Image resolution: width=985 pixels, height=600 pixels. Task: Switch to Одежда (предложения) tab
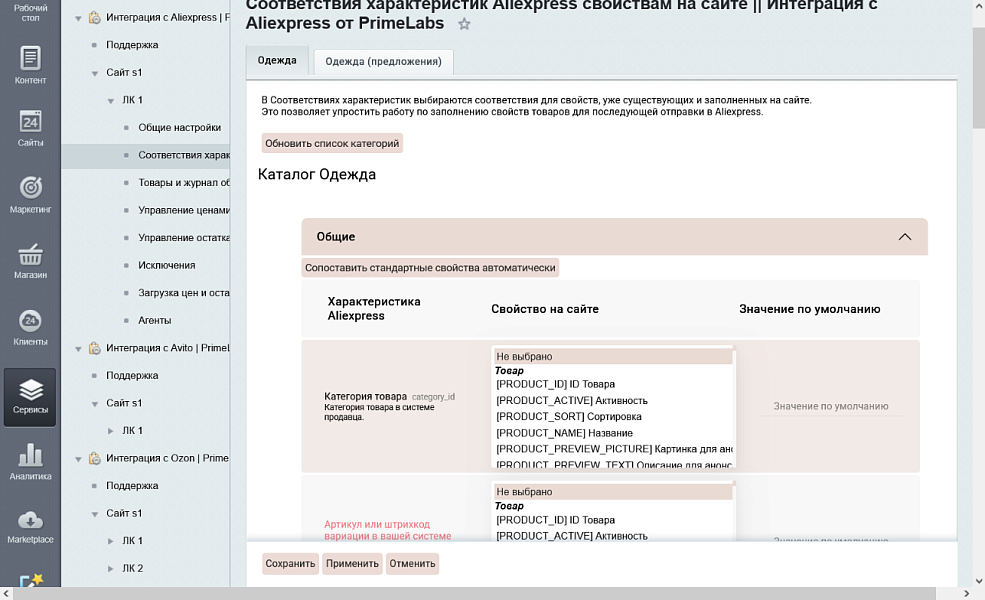point(383,61)
